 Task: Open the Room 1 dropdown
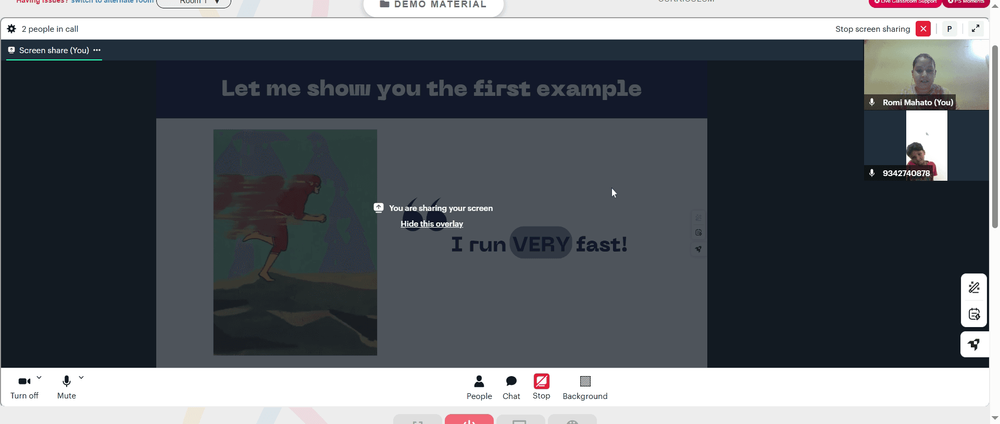pos(193,3)
